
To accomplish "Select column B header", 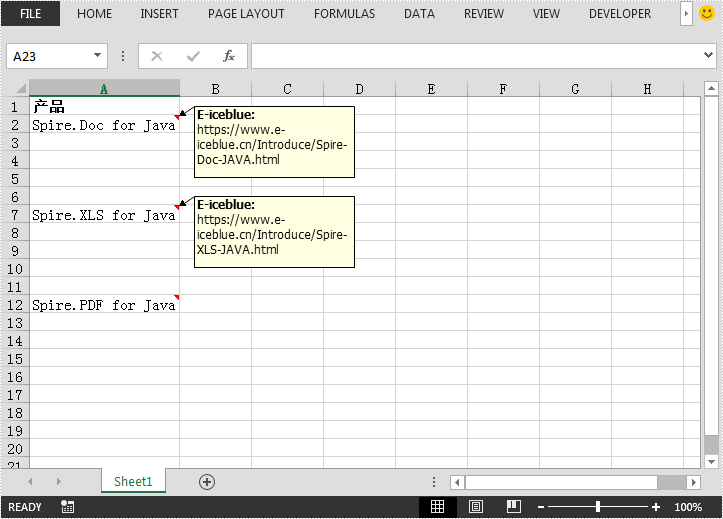I will [x=215, y=88].
